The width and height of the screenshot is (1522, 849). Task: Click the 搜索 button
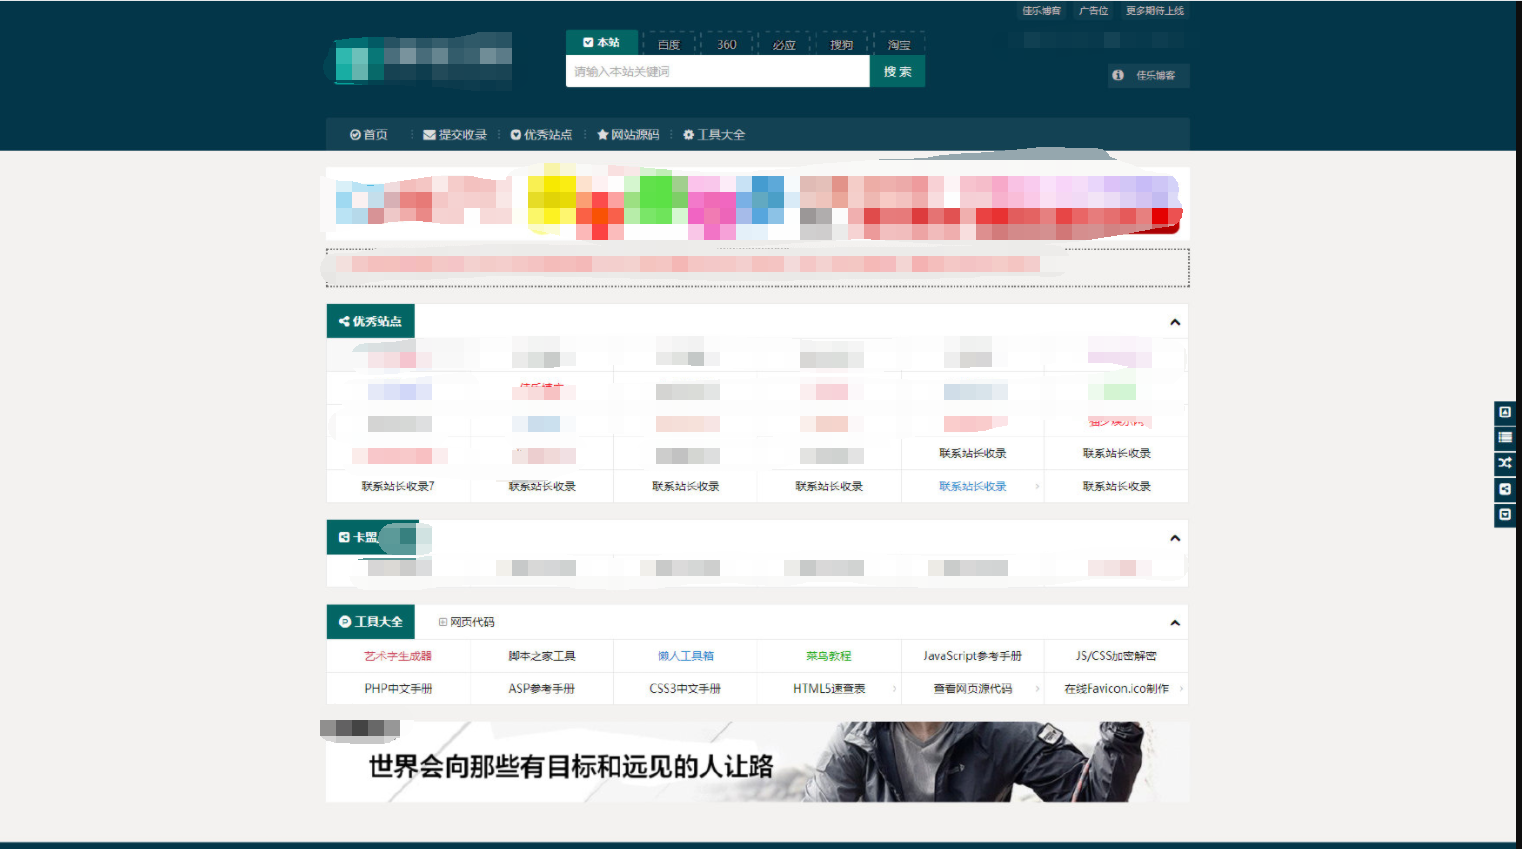[897, 72]
